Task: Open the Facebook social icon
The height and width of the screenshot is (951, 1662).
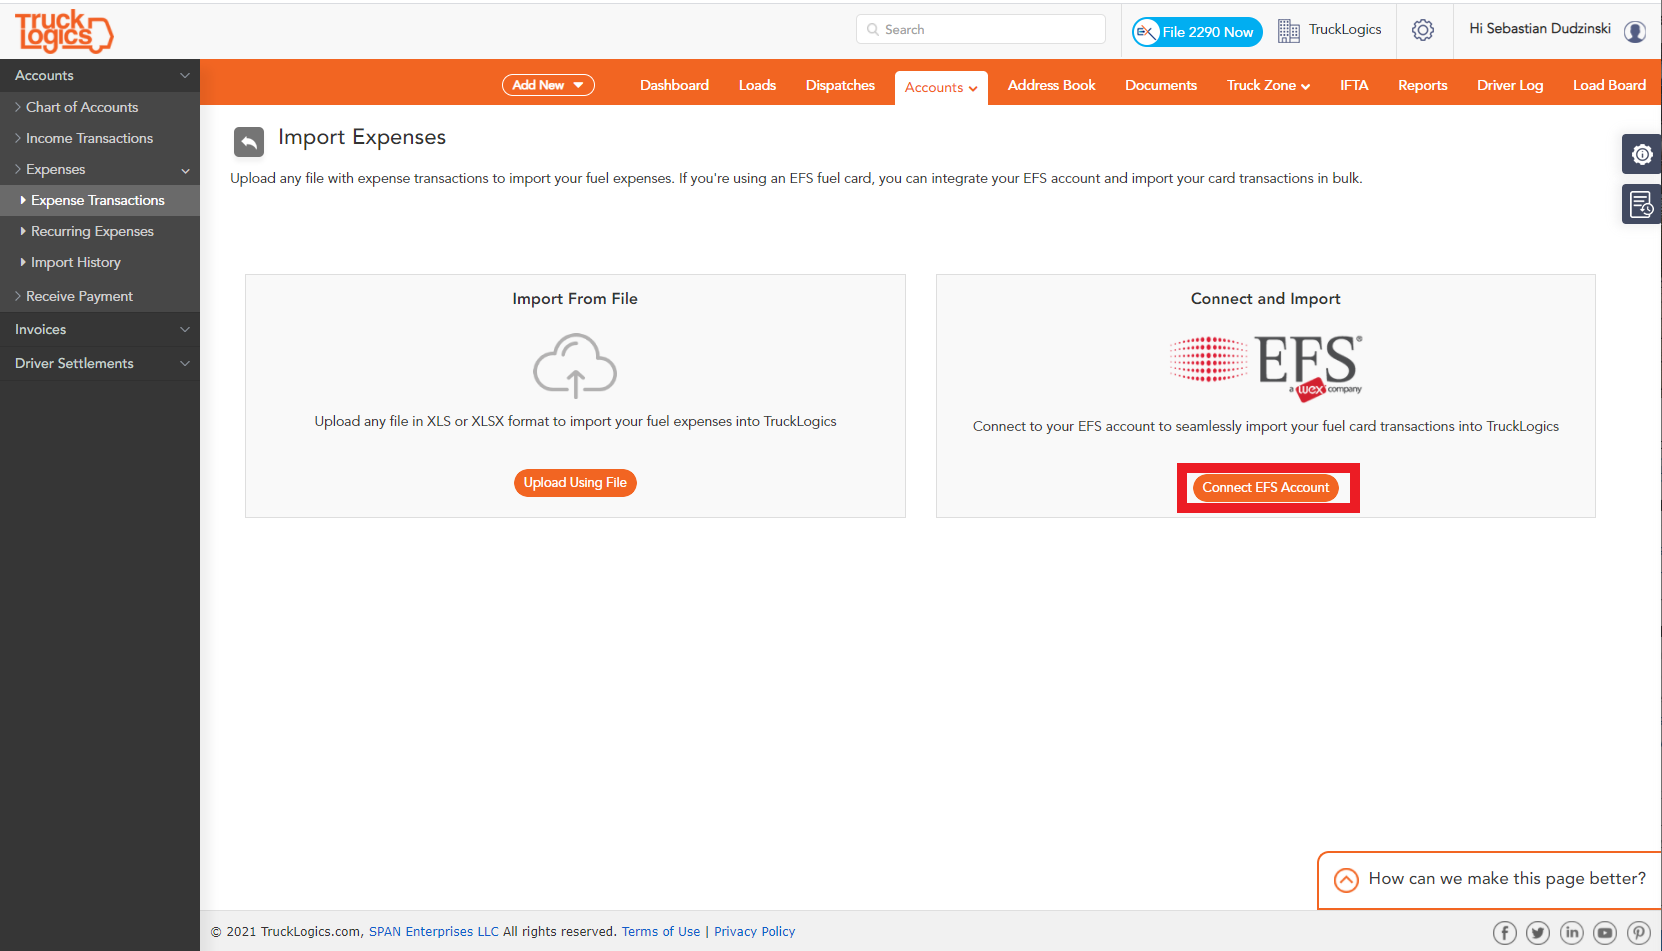Action: point(1505,933)
